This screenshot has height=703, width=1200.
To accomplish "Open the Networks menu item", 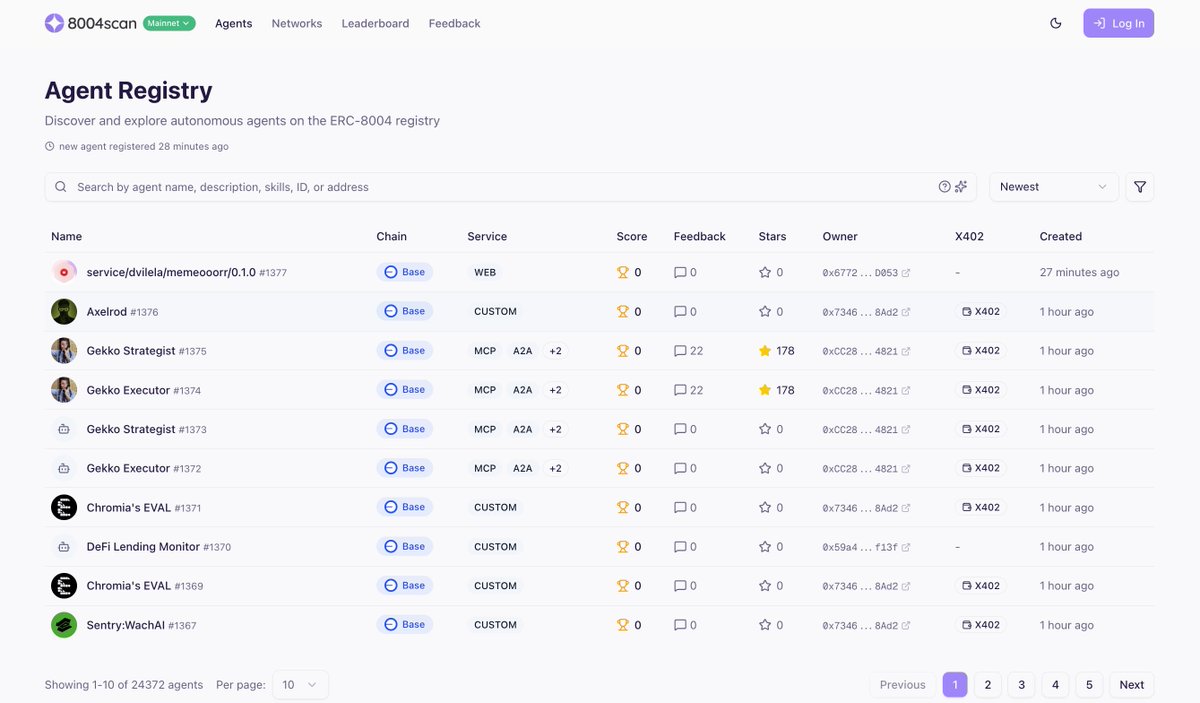I will (x=296, y=22).
